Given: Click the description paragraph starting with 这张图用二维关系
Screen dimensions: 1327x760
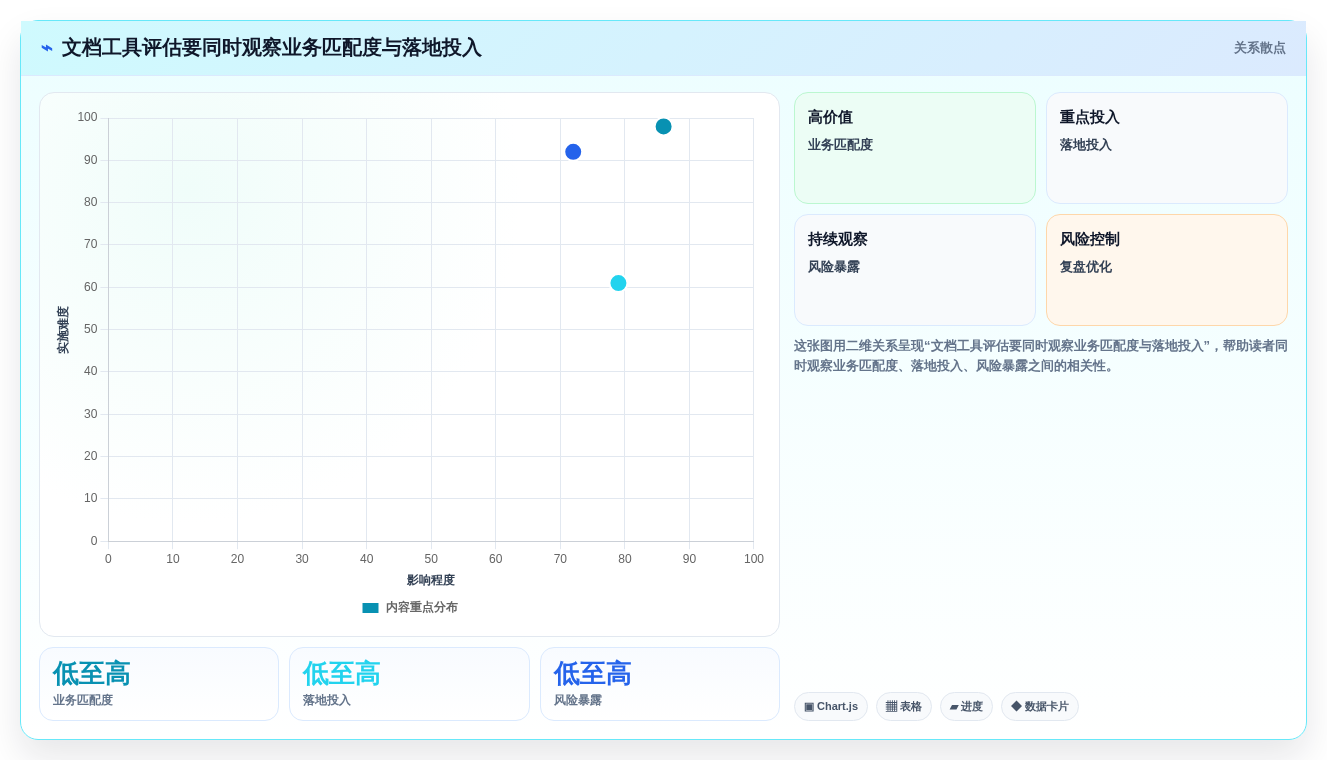Looking at the screenshot, I should coord(1041,356).
